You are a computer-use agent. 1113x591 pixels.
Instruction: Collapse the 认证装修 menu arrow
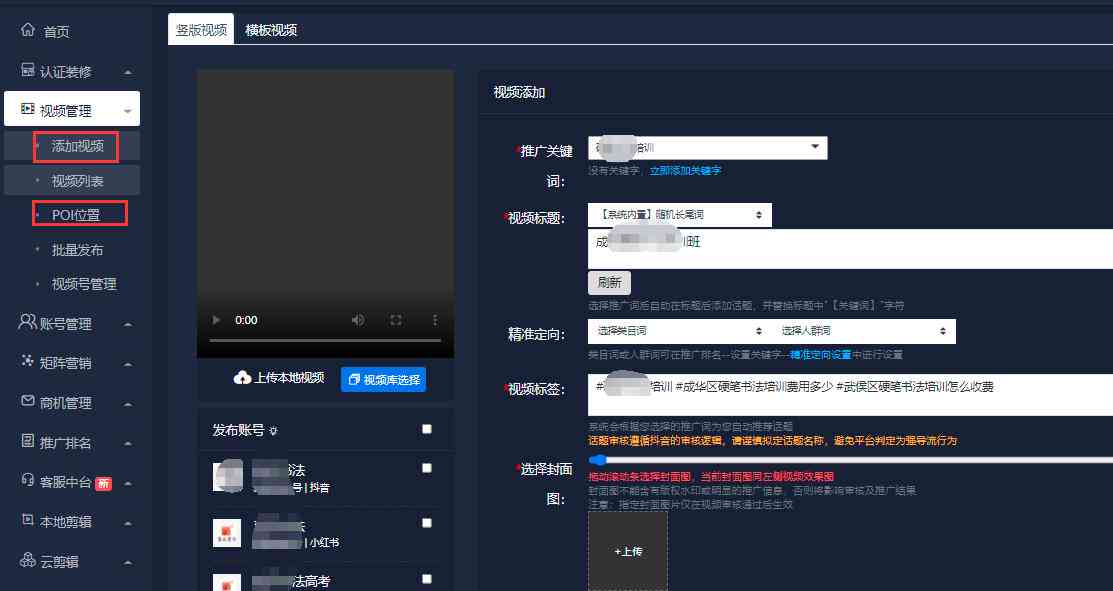coord(128,72)
